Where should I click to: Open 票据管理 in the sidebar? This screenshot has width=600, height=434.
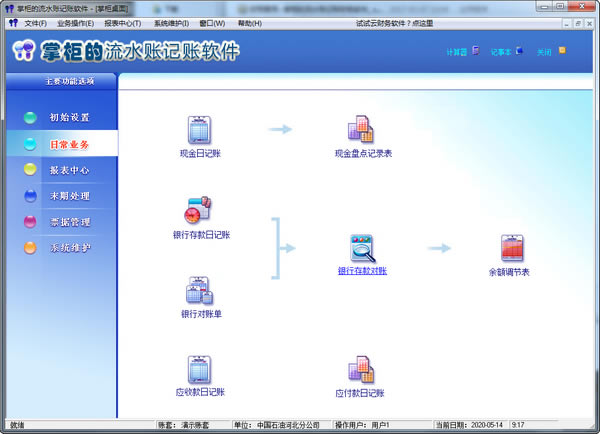[68, 222]
